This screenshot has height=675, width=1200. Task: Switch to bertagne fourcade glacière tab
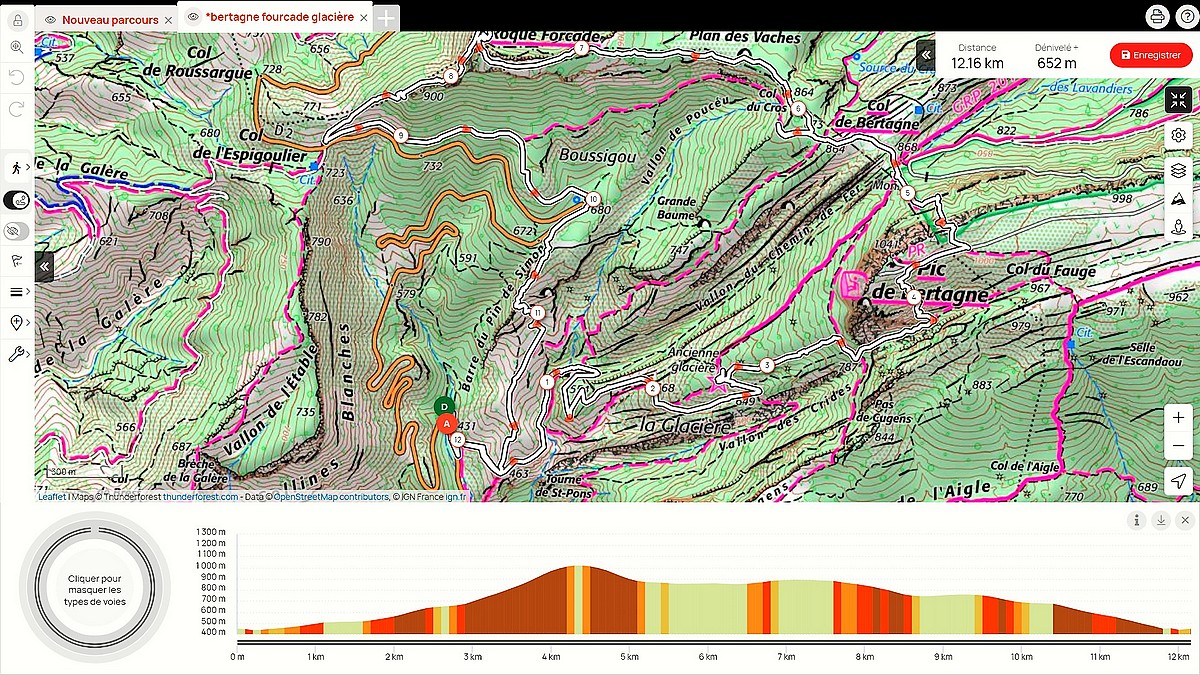279,17
